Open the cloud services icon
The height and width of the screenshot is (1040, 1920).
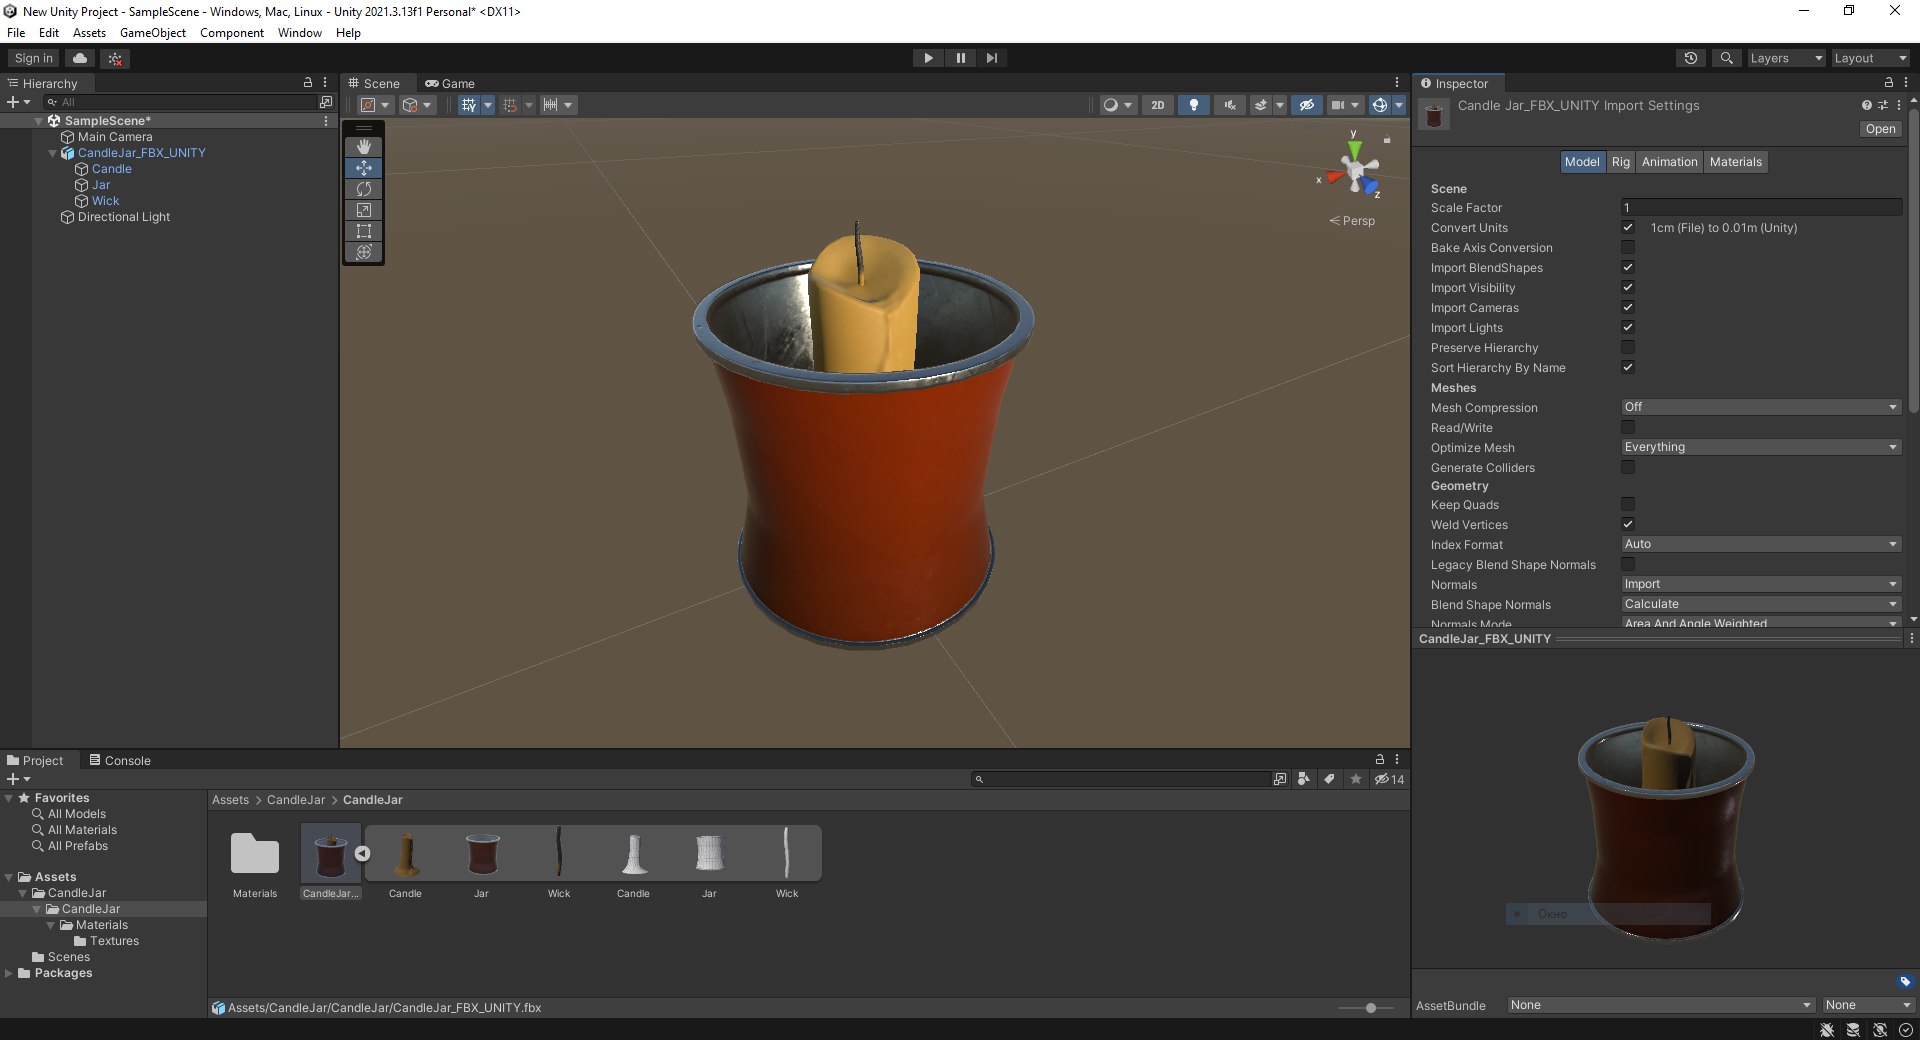coord(80,58)
